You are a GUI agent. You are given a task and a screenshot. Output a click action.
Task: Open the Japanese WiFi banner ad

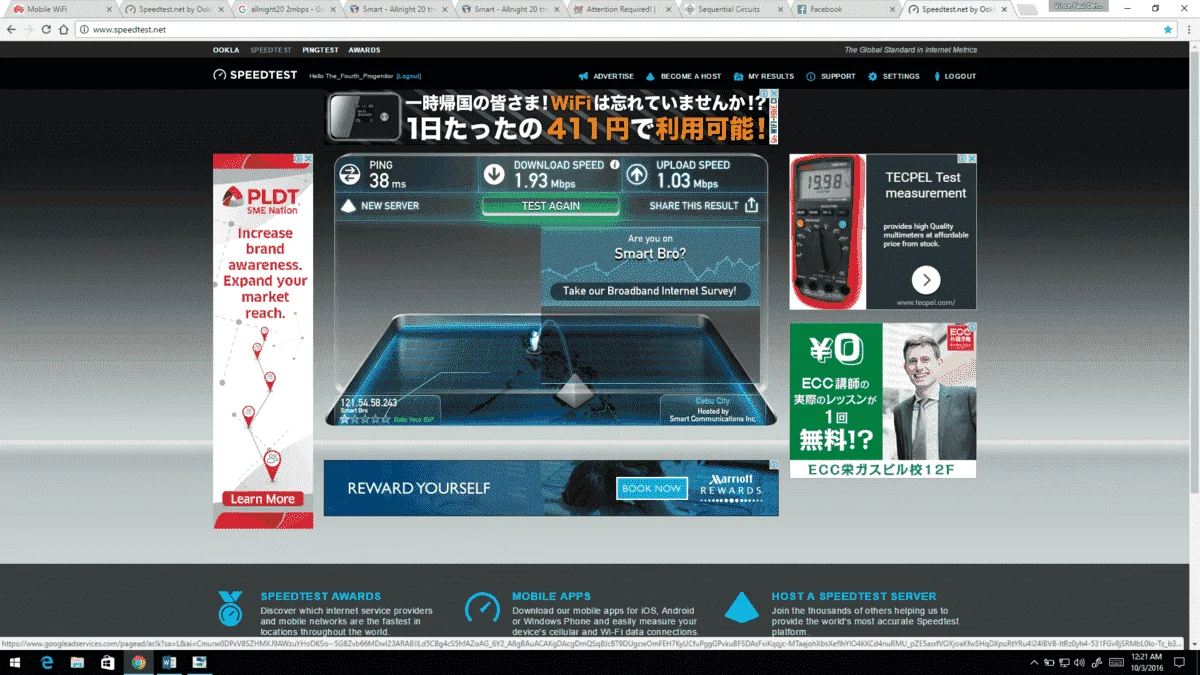click(551, 117)
